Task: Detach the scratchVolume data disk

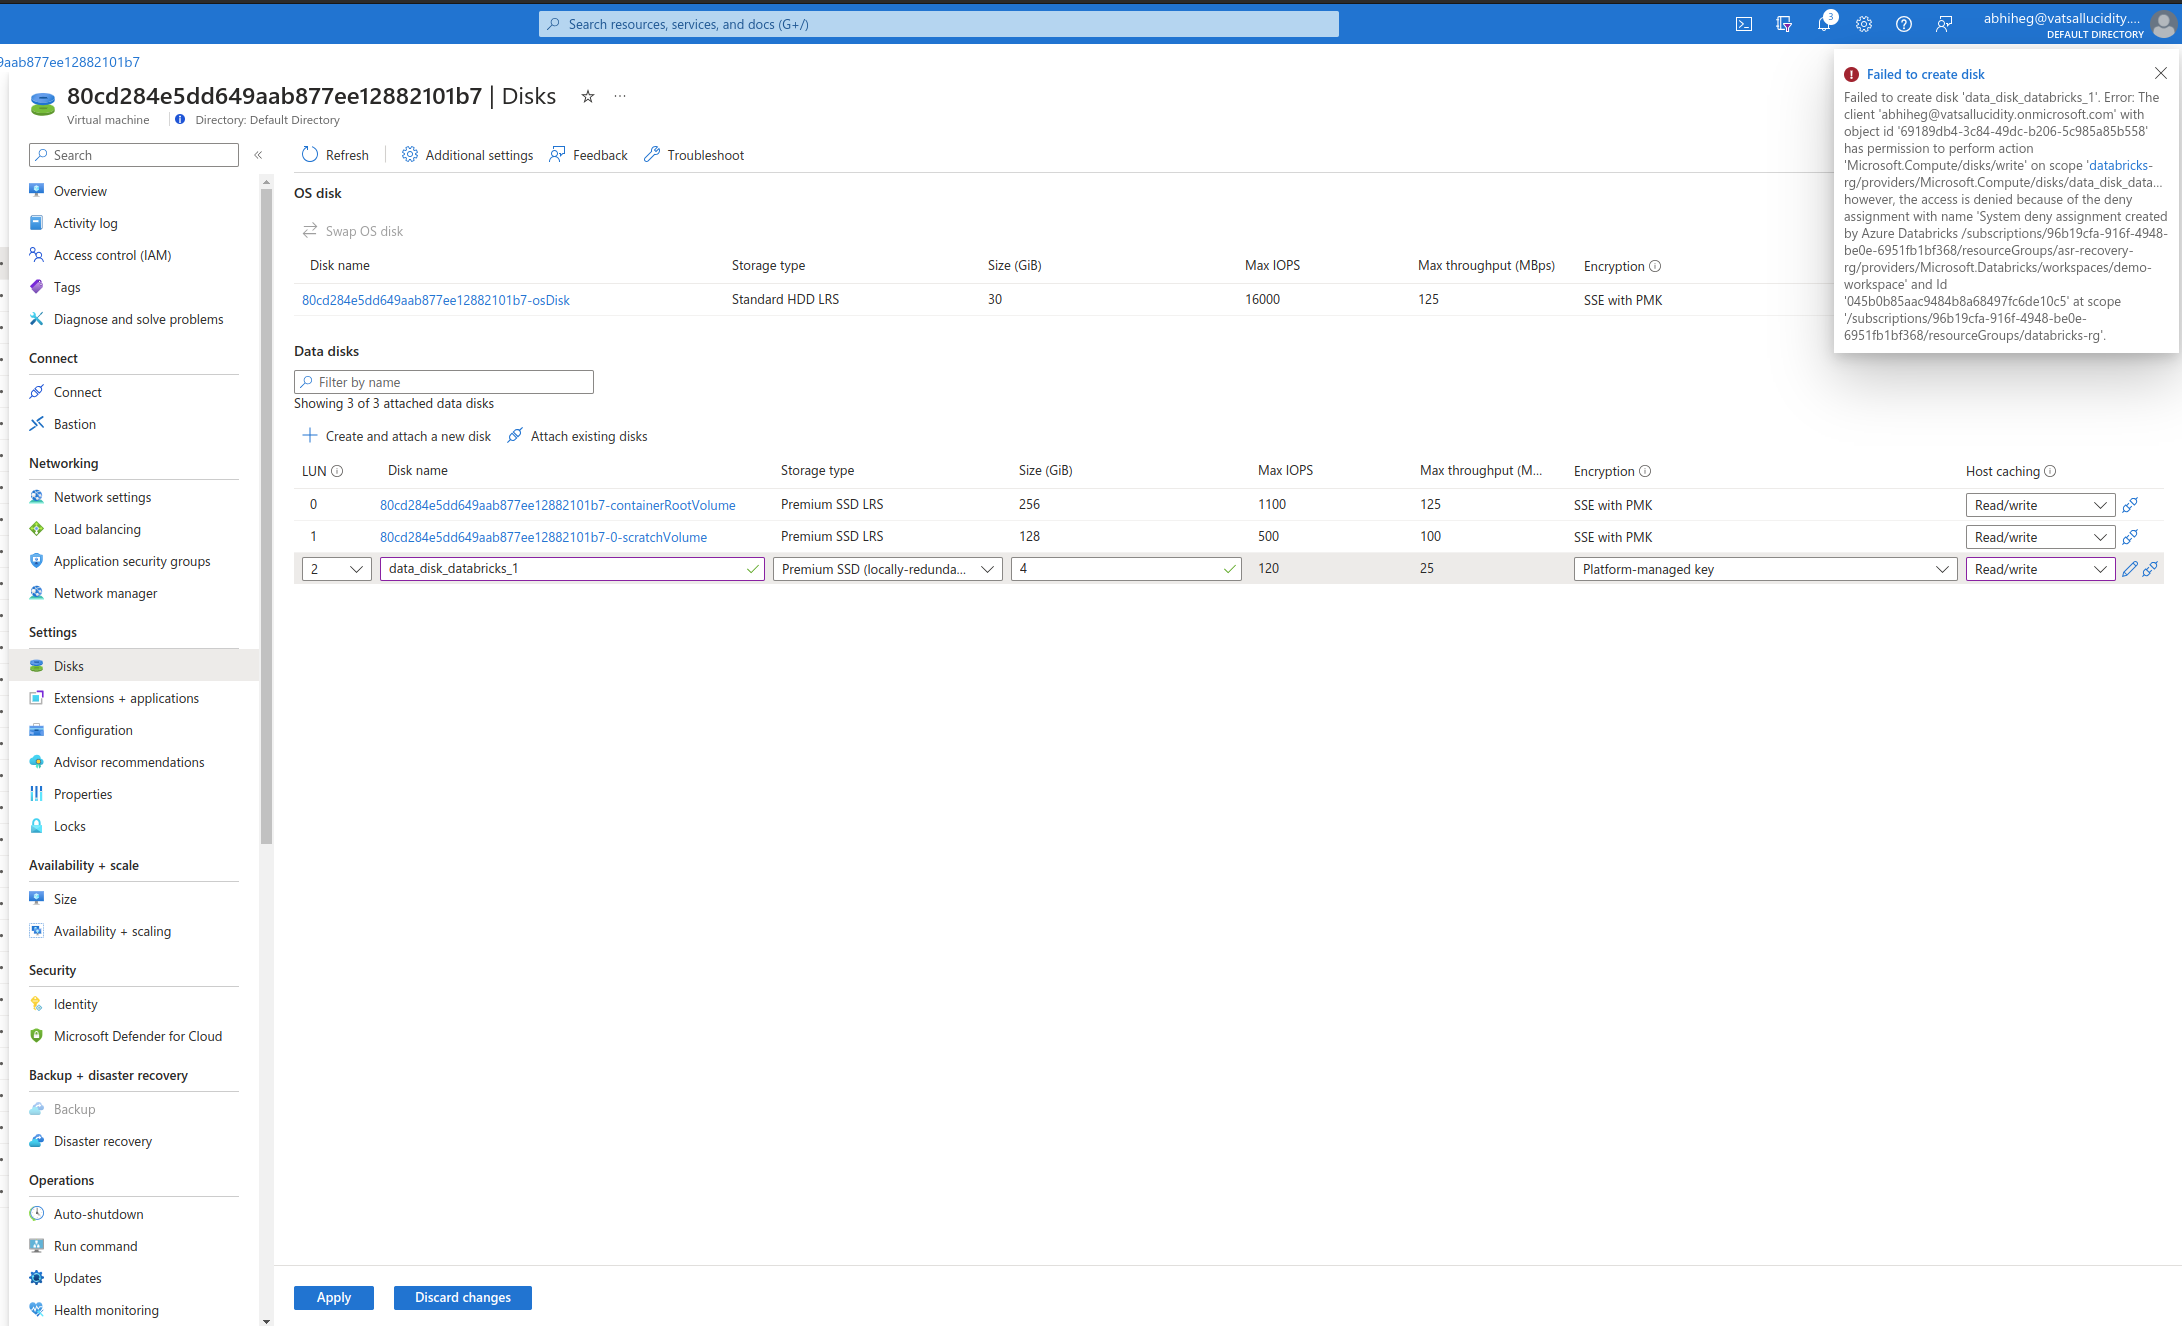Action: (x=2130, y=537)
